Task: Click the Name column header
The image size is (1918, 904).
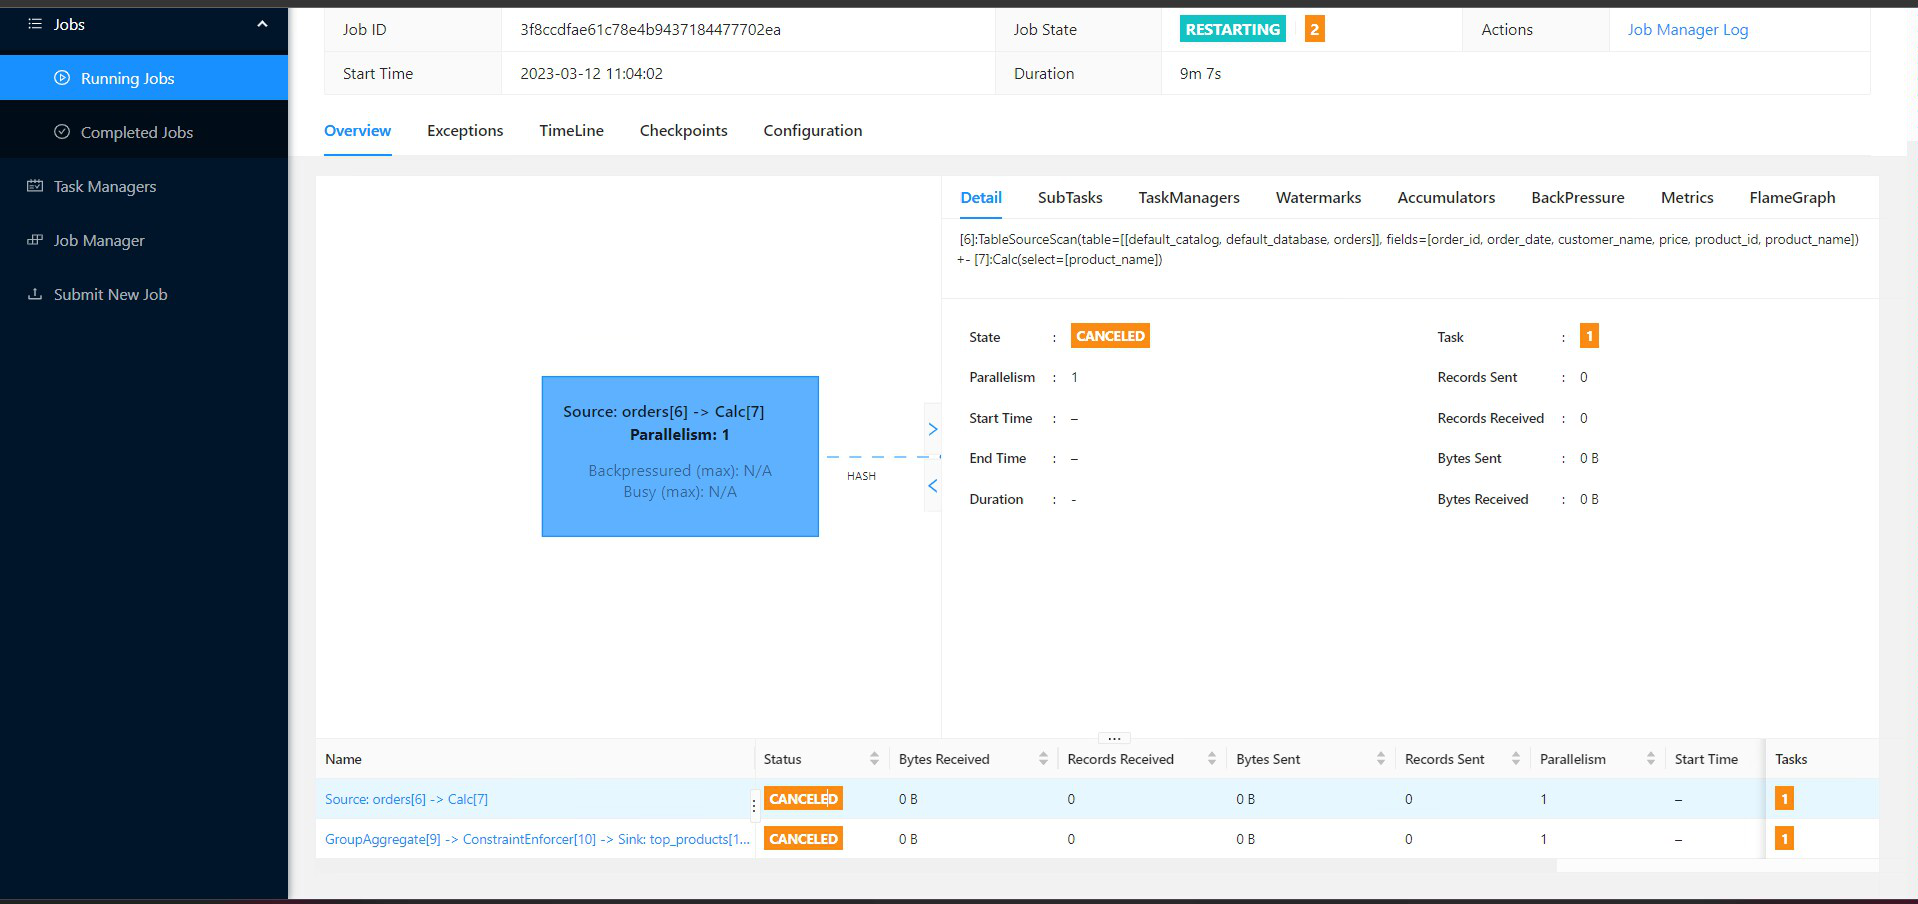Action: tap(343, 759)
